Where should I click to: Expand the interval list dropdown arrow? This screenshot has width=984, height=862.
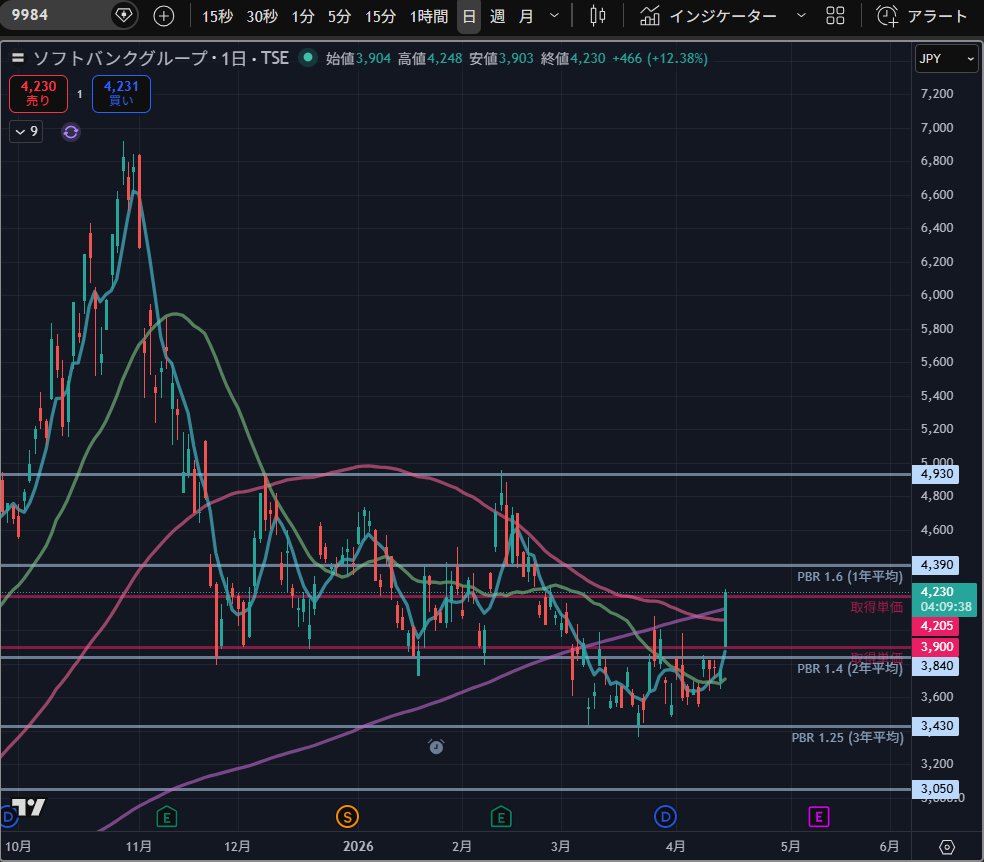pos(554,16)
